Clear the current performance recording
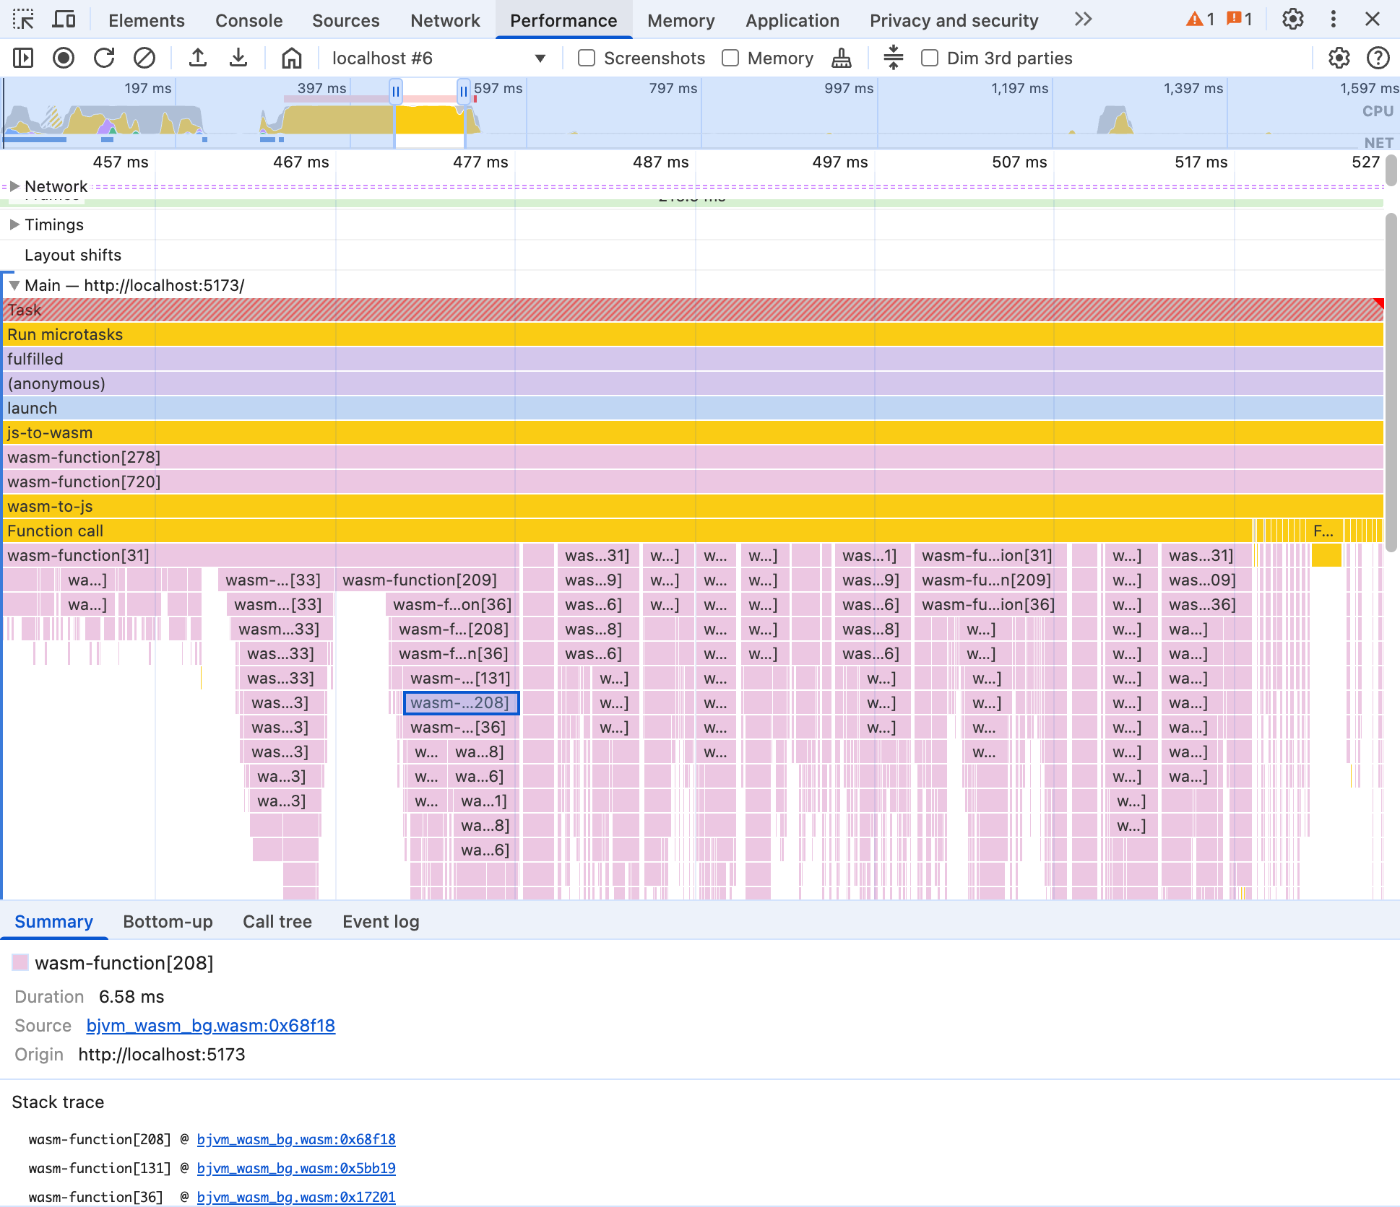 [144, 57]
